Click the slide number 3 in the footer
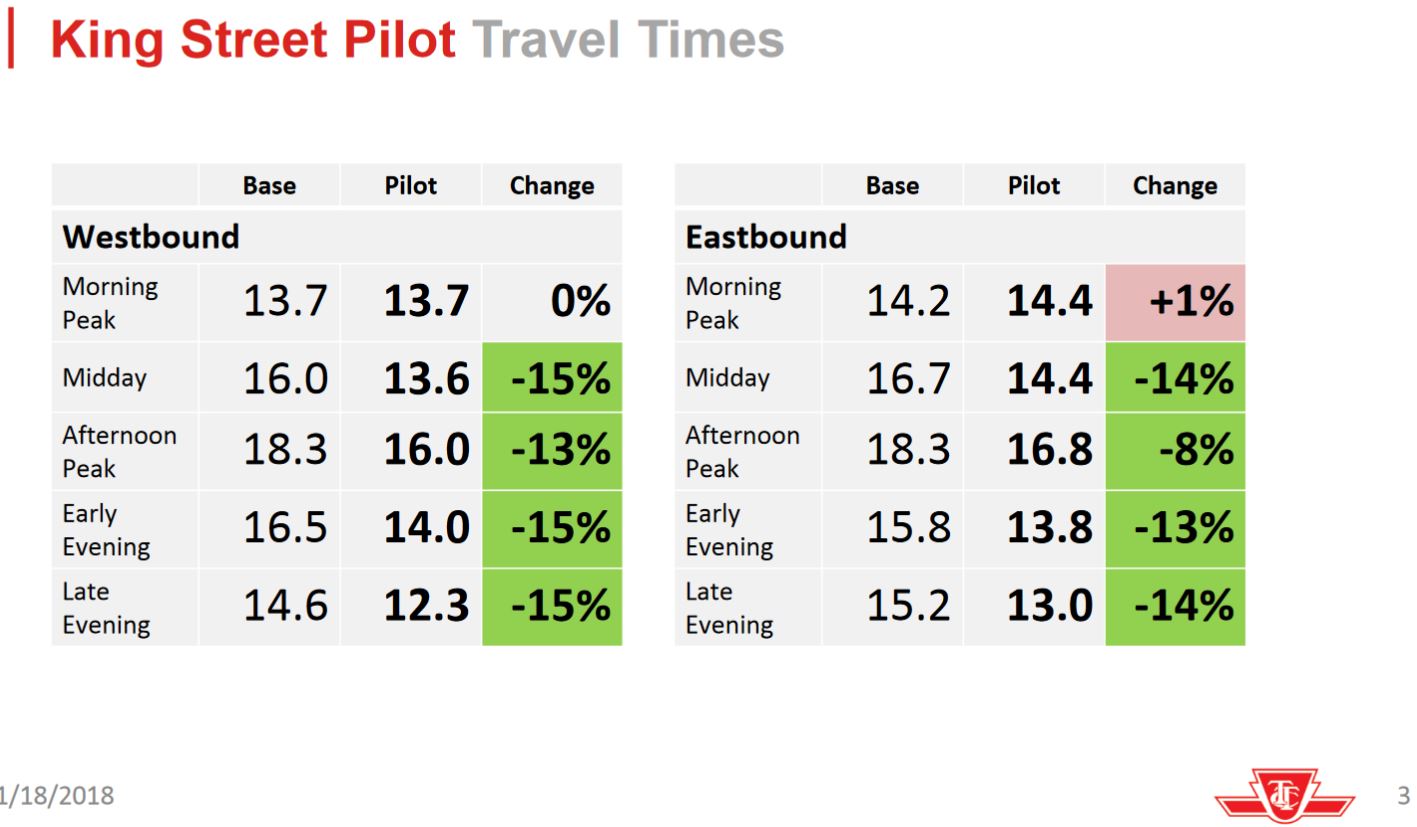The height and width of the screenshot is (827, 1417). point(1403,796)
